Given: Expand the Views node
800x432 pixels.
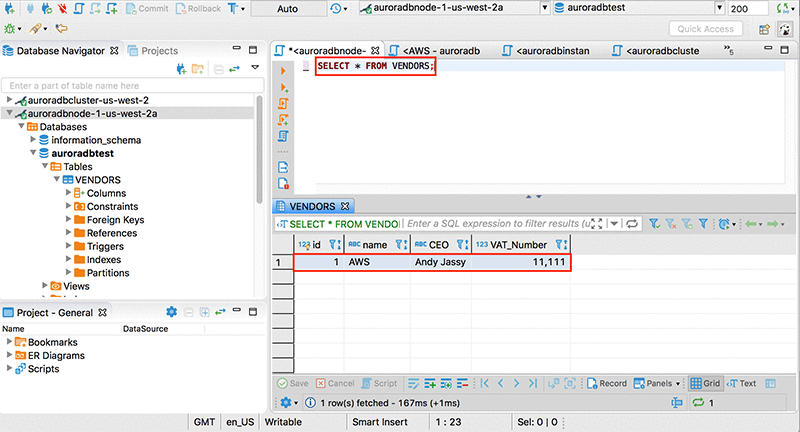Looking at the screenshot, I should pyautogui.click(x=45, y=285).
